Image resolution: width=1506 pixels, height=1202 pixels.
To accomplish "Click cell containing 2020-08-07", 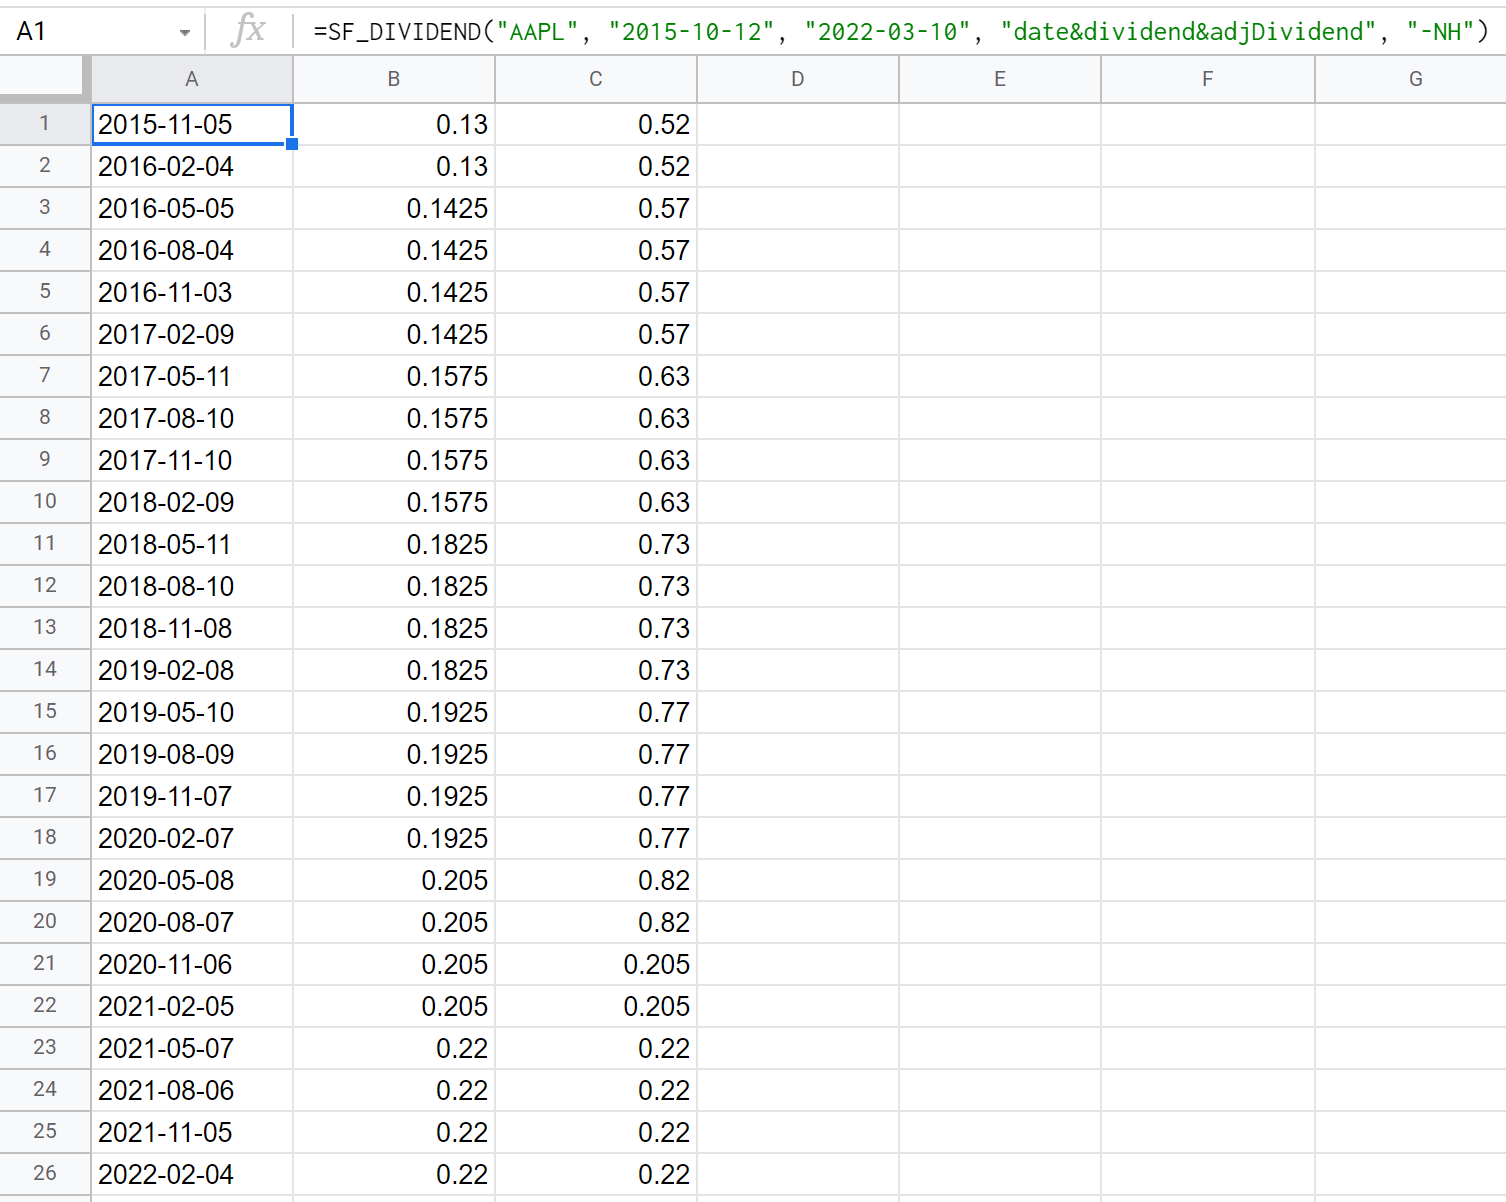I will click(x=192, y=922).
